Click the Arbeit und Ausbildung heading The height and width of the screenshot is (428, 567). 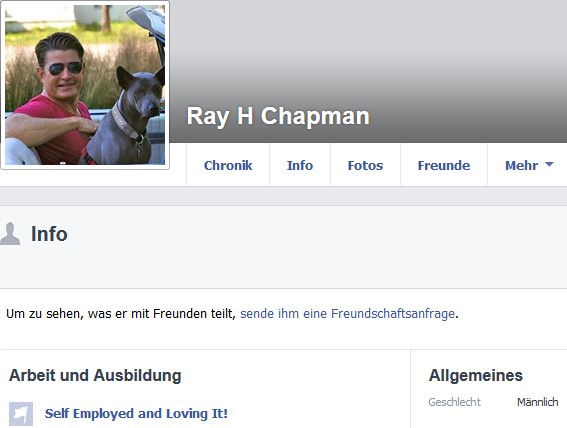pos(95,375)
